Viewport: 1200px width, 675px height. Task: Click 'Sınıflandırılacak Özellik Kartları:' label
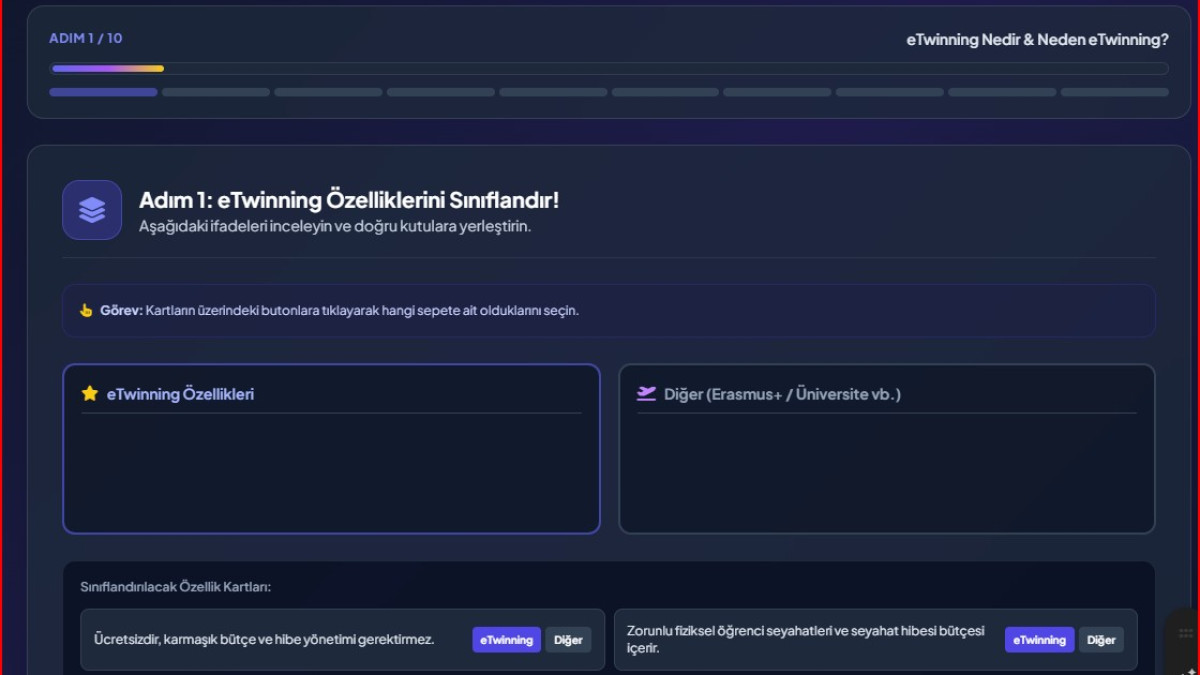pos(176,587)
